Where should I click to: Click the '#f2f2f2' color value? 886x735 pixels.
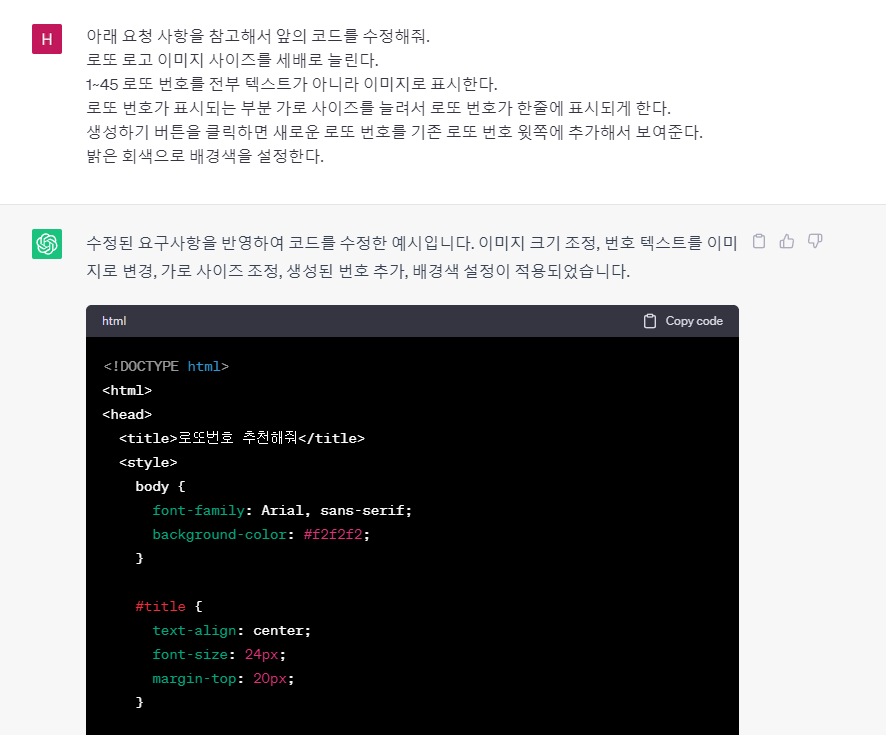pos(333,534)
